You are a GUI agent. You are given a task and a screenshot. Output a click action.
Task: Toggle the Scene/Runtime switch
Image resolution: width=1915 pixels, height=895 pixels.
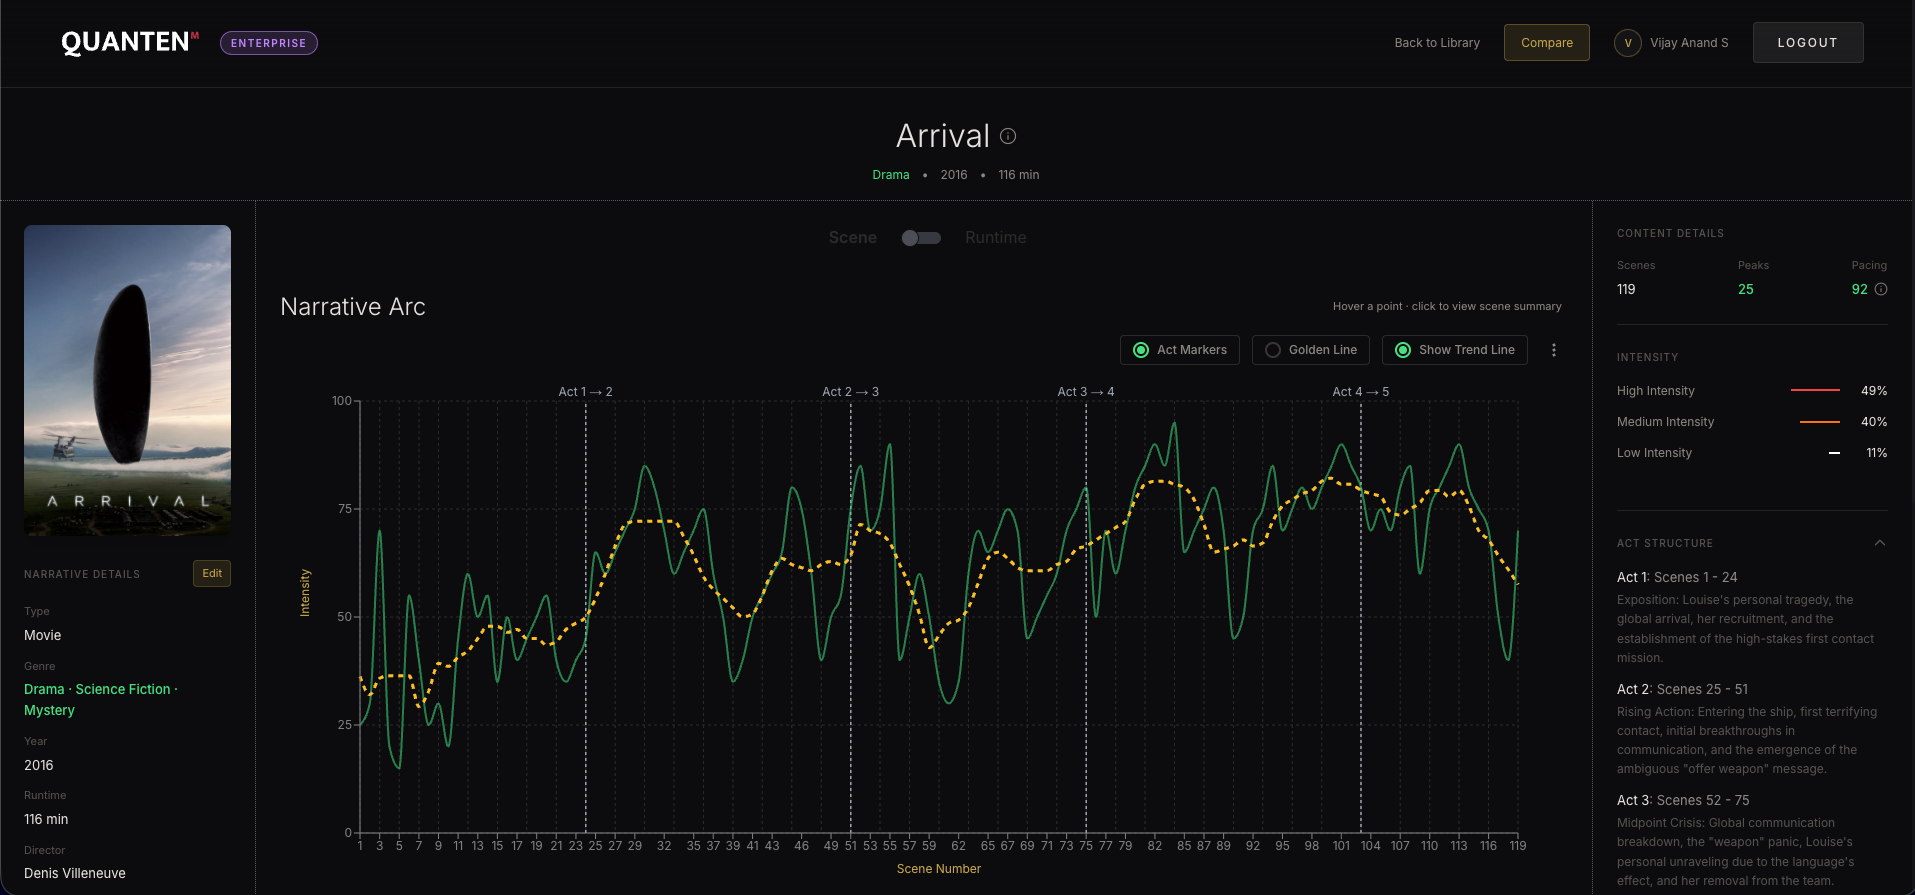(x=921, y=238)
